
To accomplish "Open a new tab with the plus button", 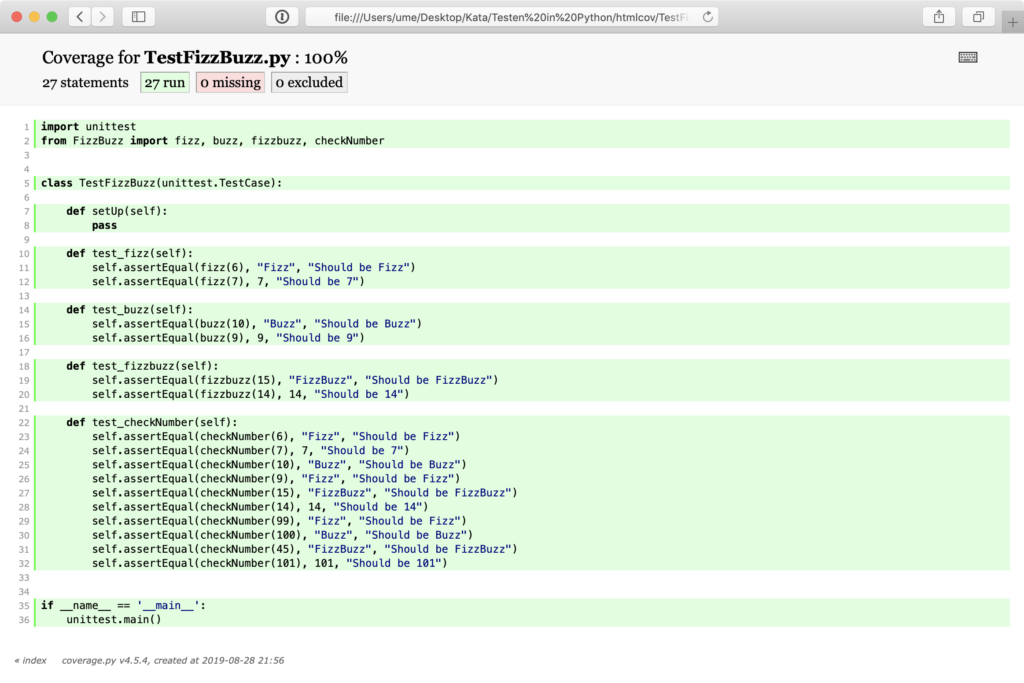I will click(x=1012, y=23).
